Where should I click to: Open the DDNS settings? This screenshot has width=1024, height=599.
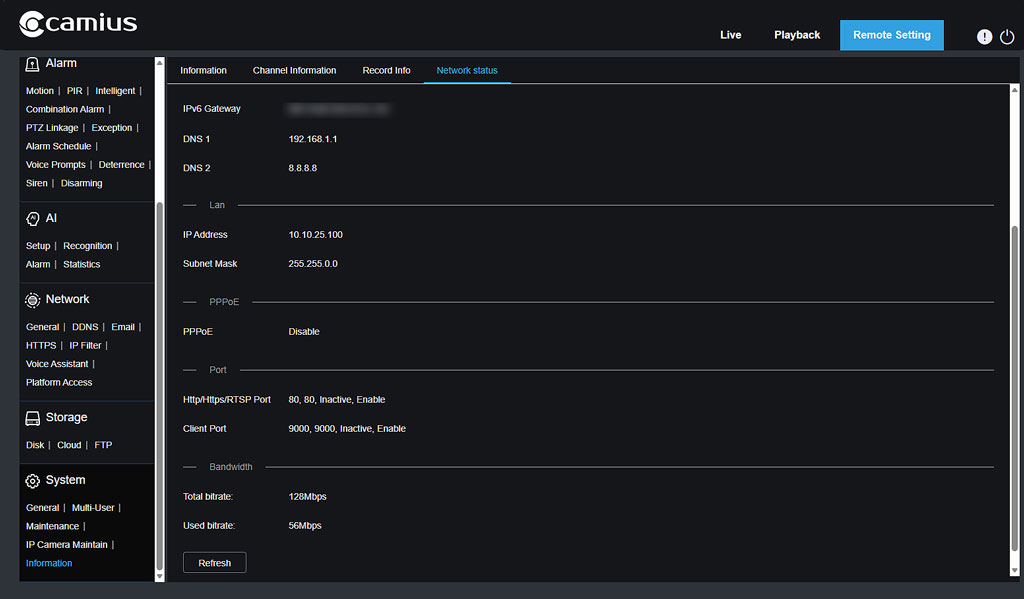(84, 326)
